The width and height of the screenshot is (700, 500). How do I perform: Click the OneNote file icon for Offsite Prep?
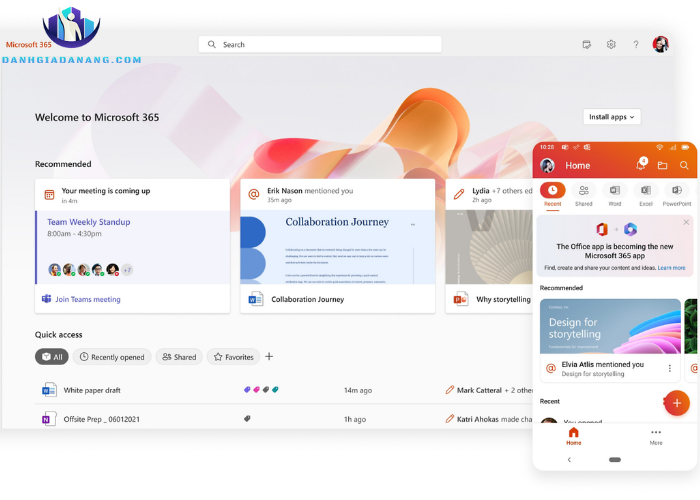(49, 419)
